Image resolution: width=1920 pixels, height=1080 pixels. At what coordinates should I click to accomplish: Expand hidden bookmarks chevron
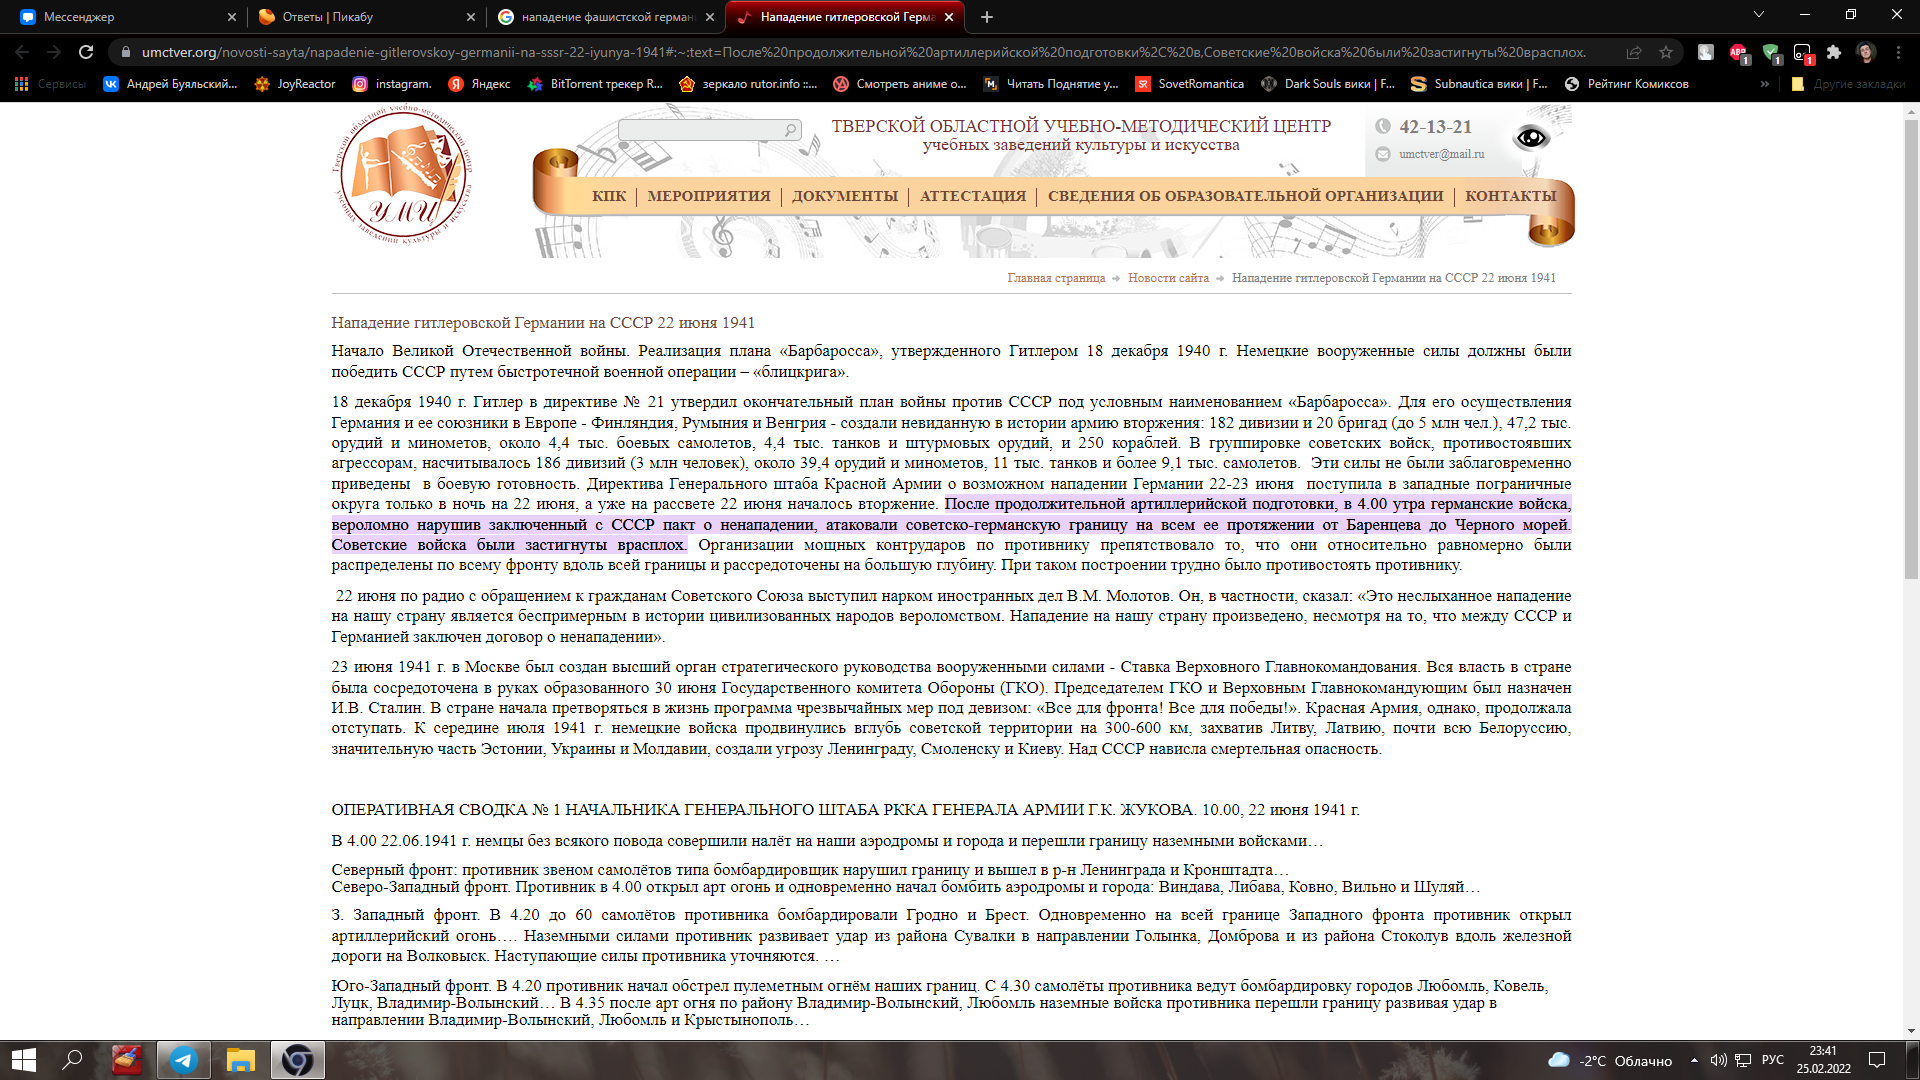click(x=1765, y=84)
